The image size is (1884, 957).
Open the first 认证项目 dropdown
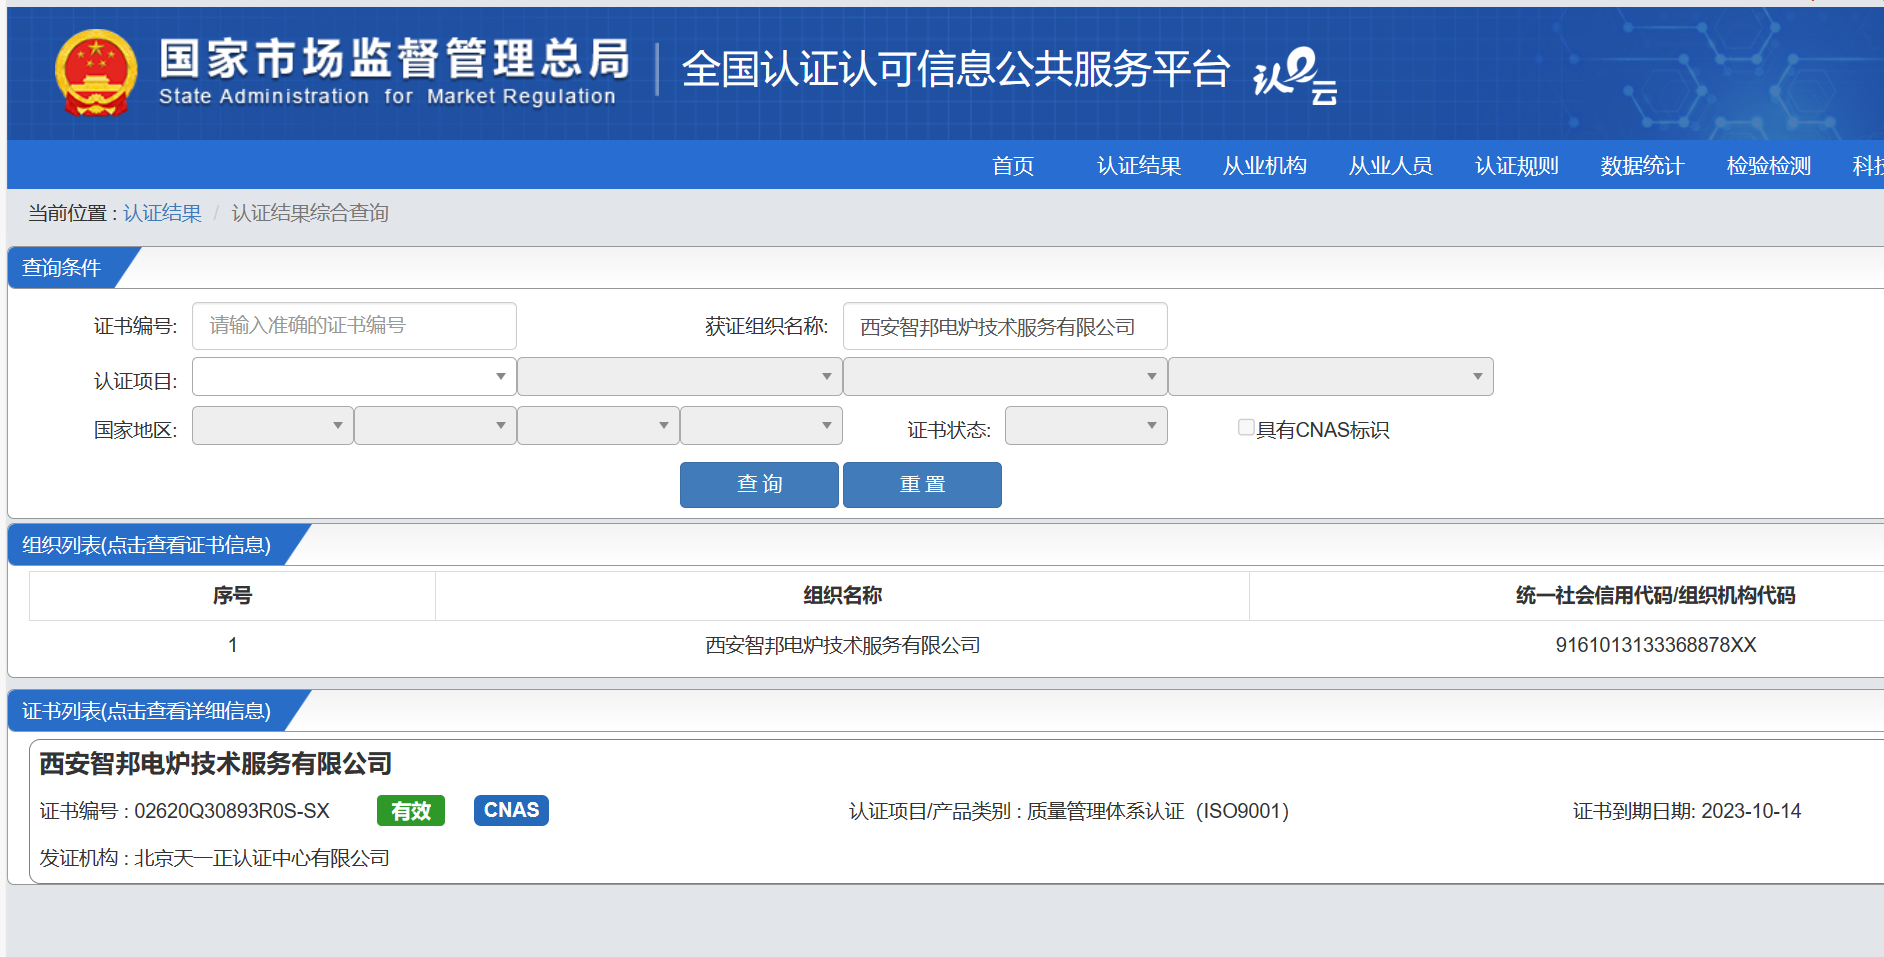pyautogui.click(x=354, y=377)
